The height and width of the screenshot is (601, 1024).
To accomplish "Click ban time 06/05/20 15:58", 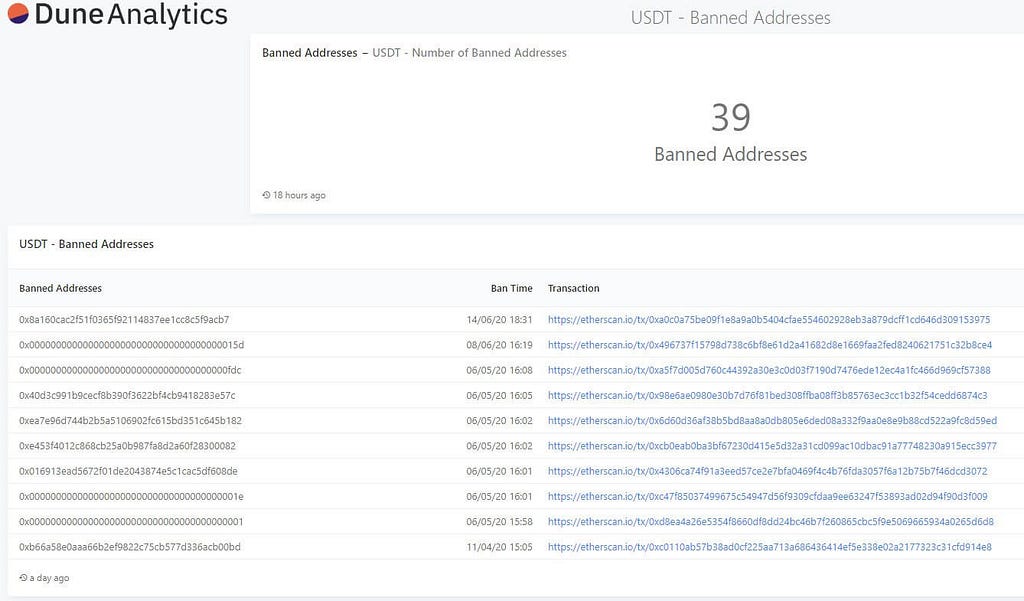I will (499, 521).
